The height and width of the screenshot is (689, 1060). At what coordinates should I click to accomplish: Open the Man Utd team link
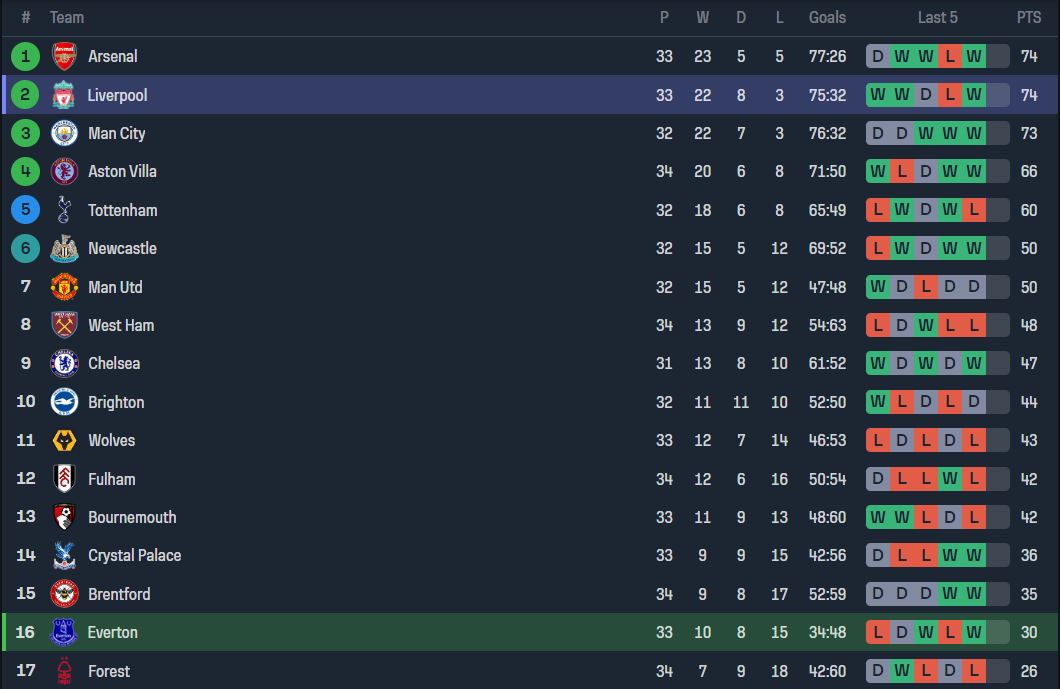tap(115, 287)
